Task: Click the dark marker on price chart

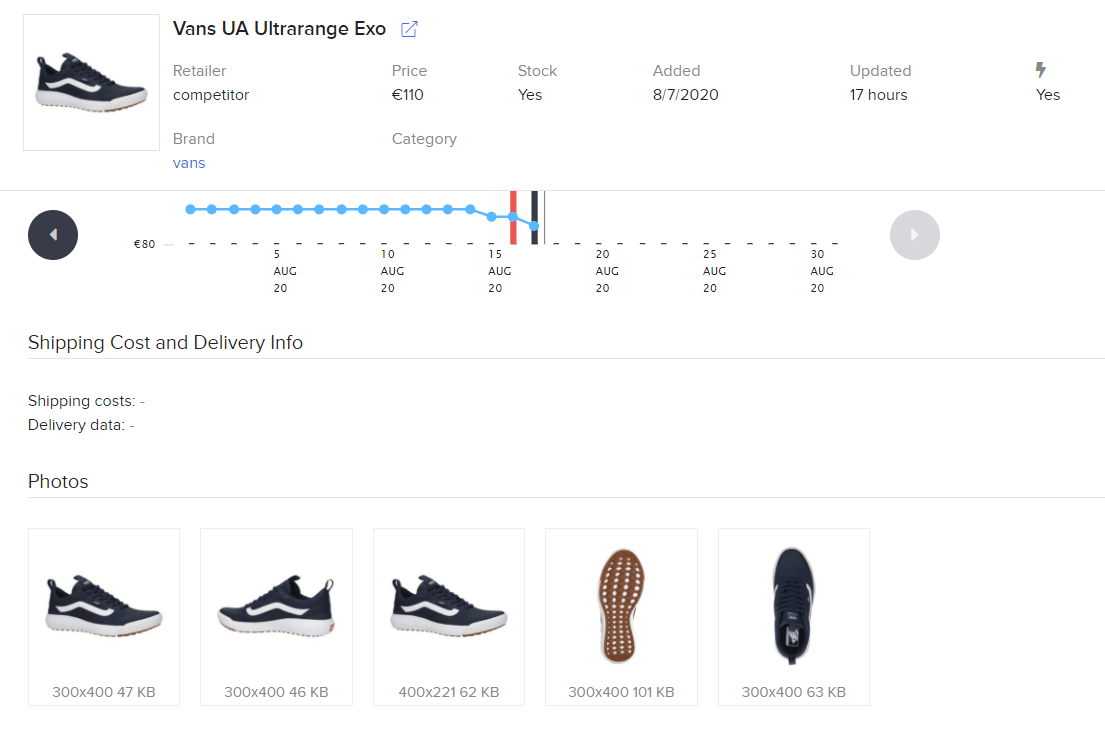Action: [x=534, y=218]
